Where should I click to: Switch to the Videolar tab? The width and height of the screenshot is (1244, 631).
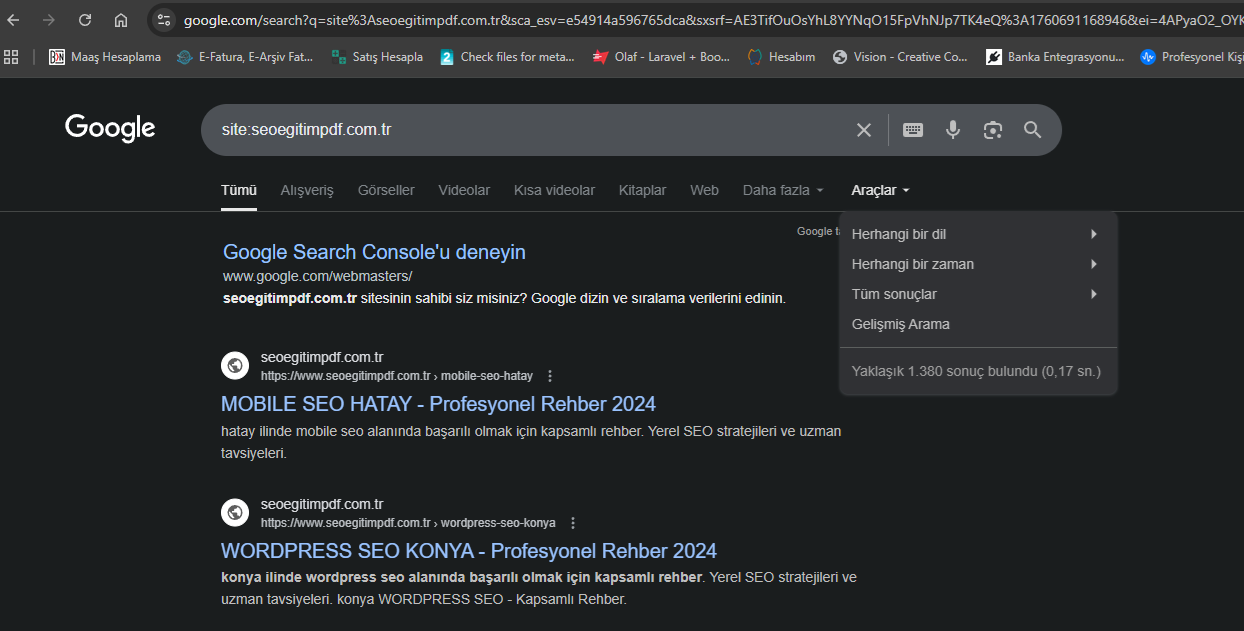(x=464, y=190)
